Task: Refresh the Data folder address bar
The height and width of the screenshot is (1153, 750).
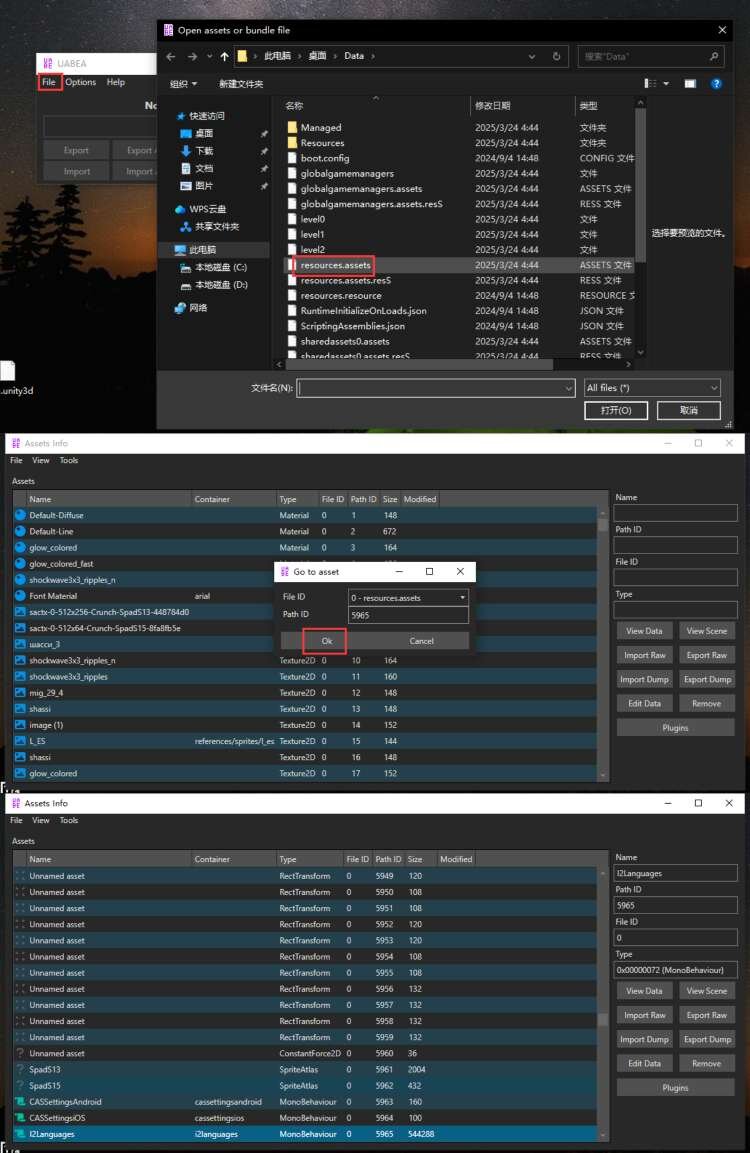Action: (557, 57)
